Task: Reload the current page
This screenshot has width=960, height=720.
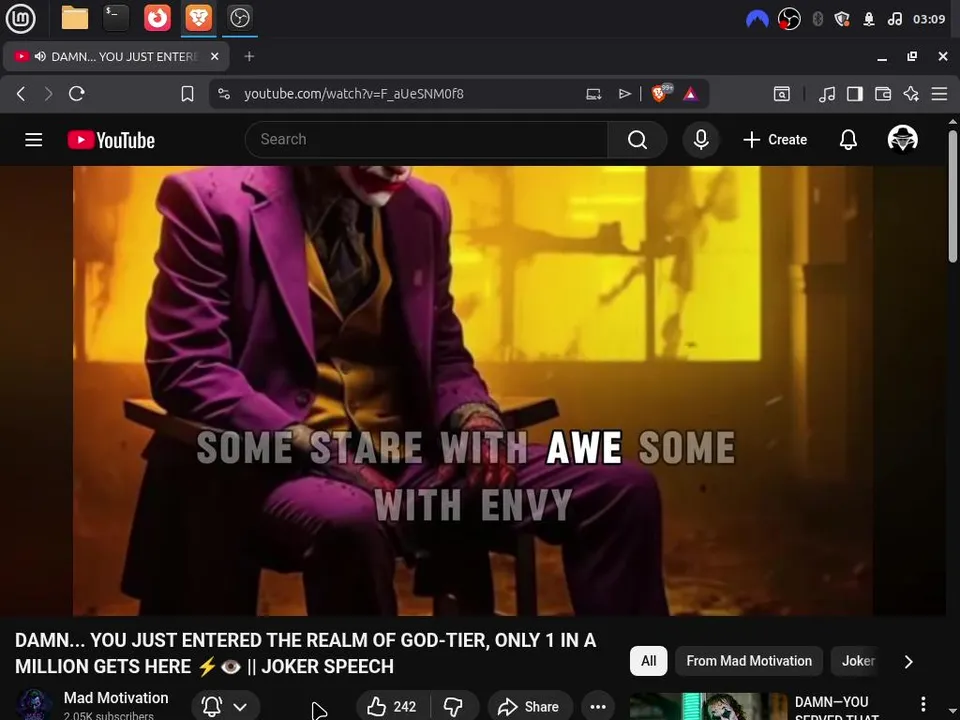Action: coord(77,94)
